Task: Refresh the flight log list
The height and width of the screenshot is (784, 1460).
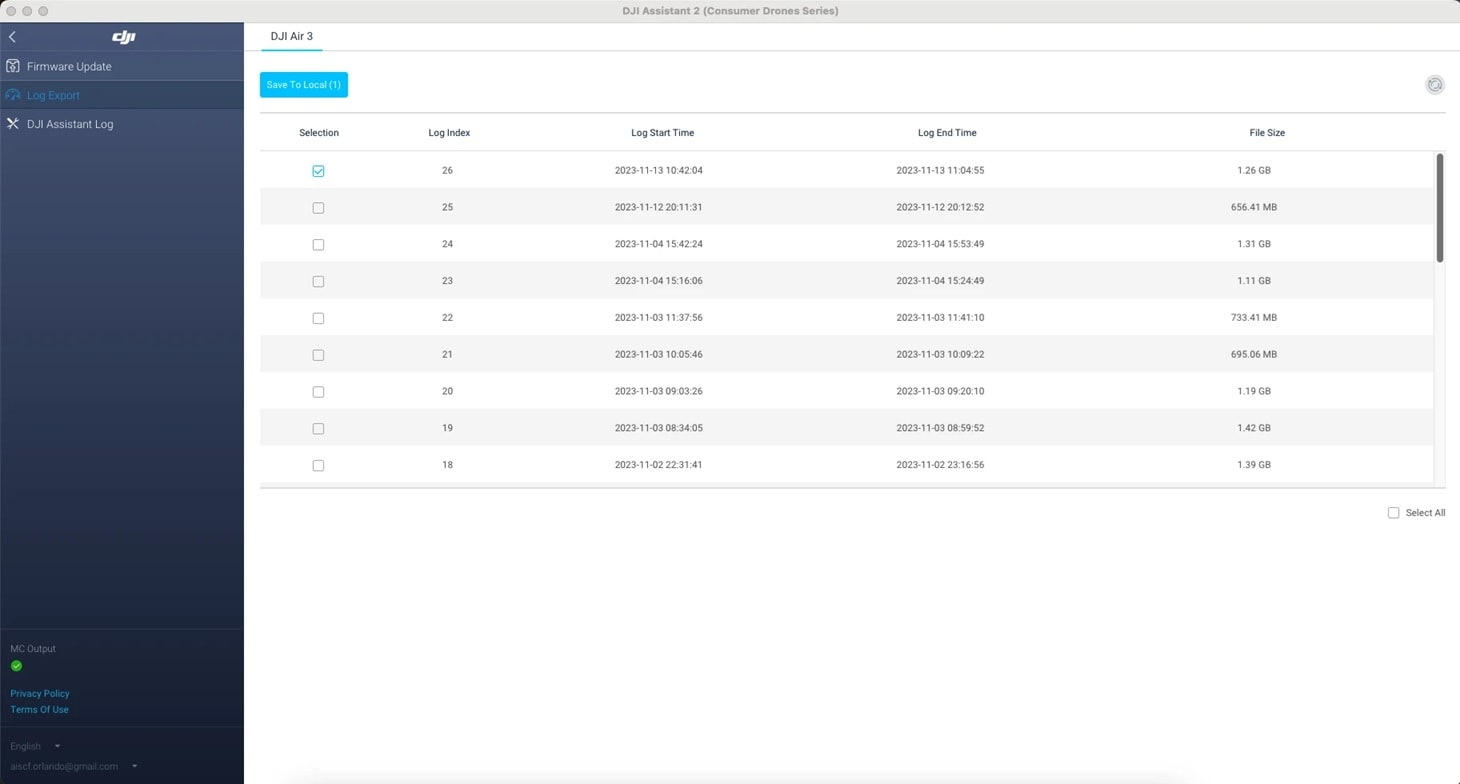Action: coord(1435,85)
